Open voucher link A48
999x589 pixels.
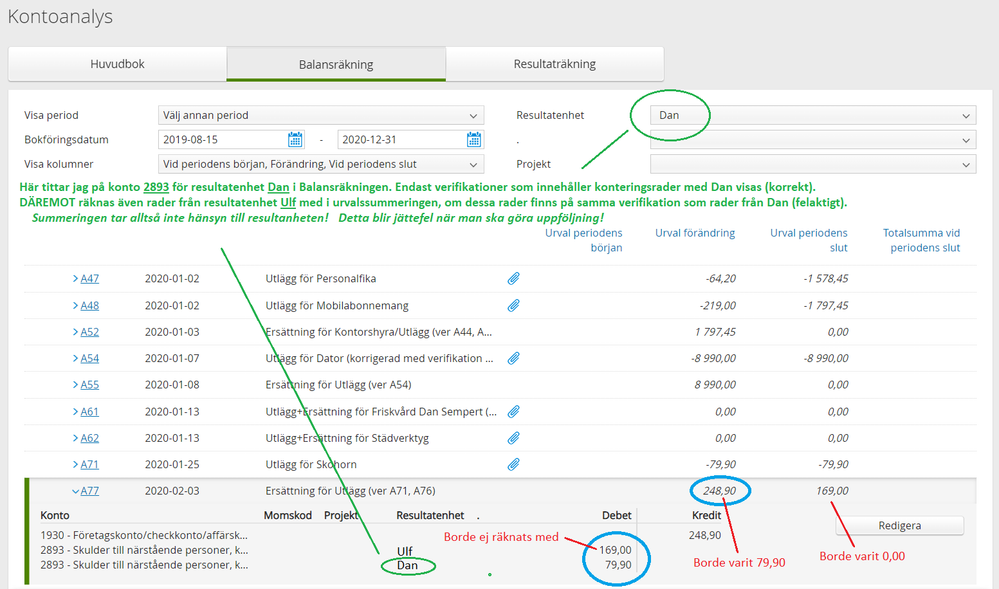(90, 305)
